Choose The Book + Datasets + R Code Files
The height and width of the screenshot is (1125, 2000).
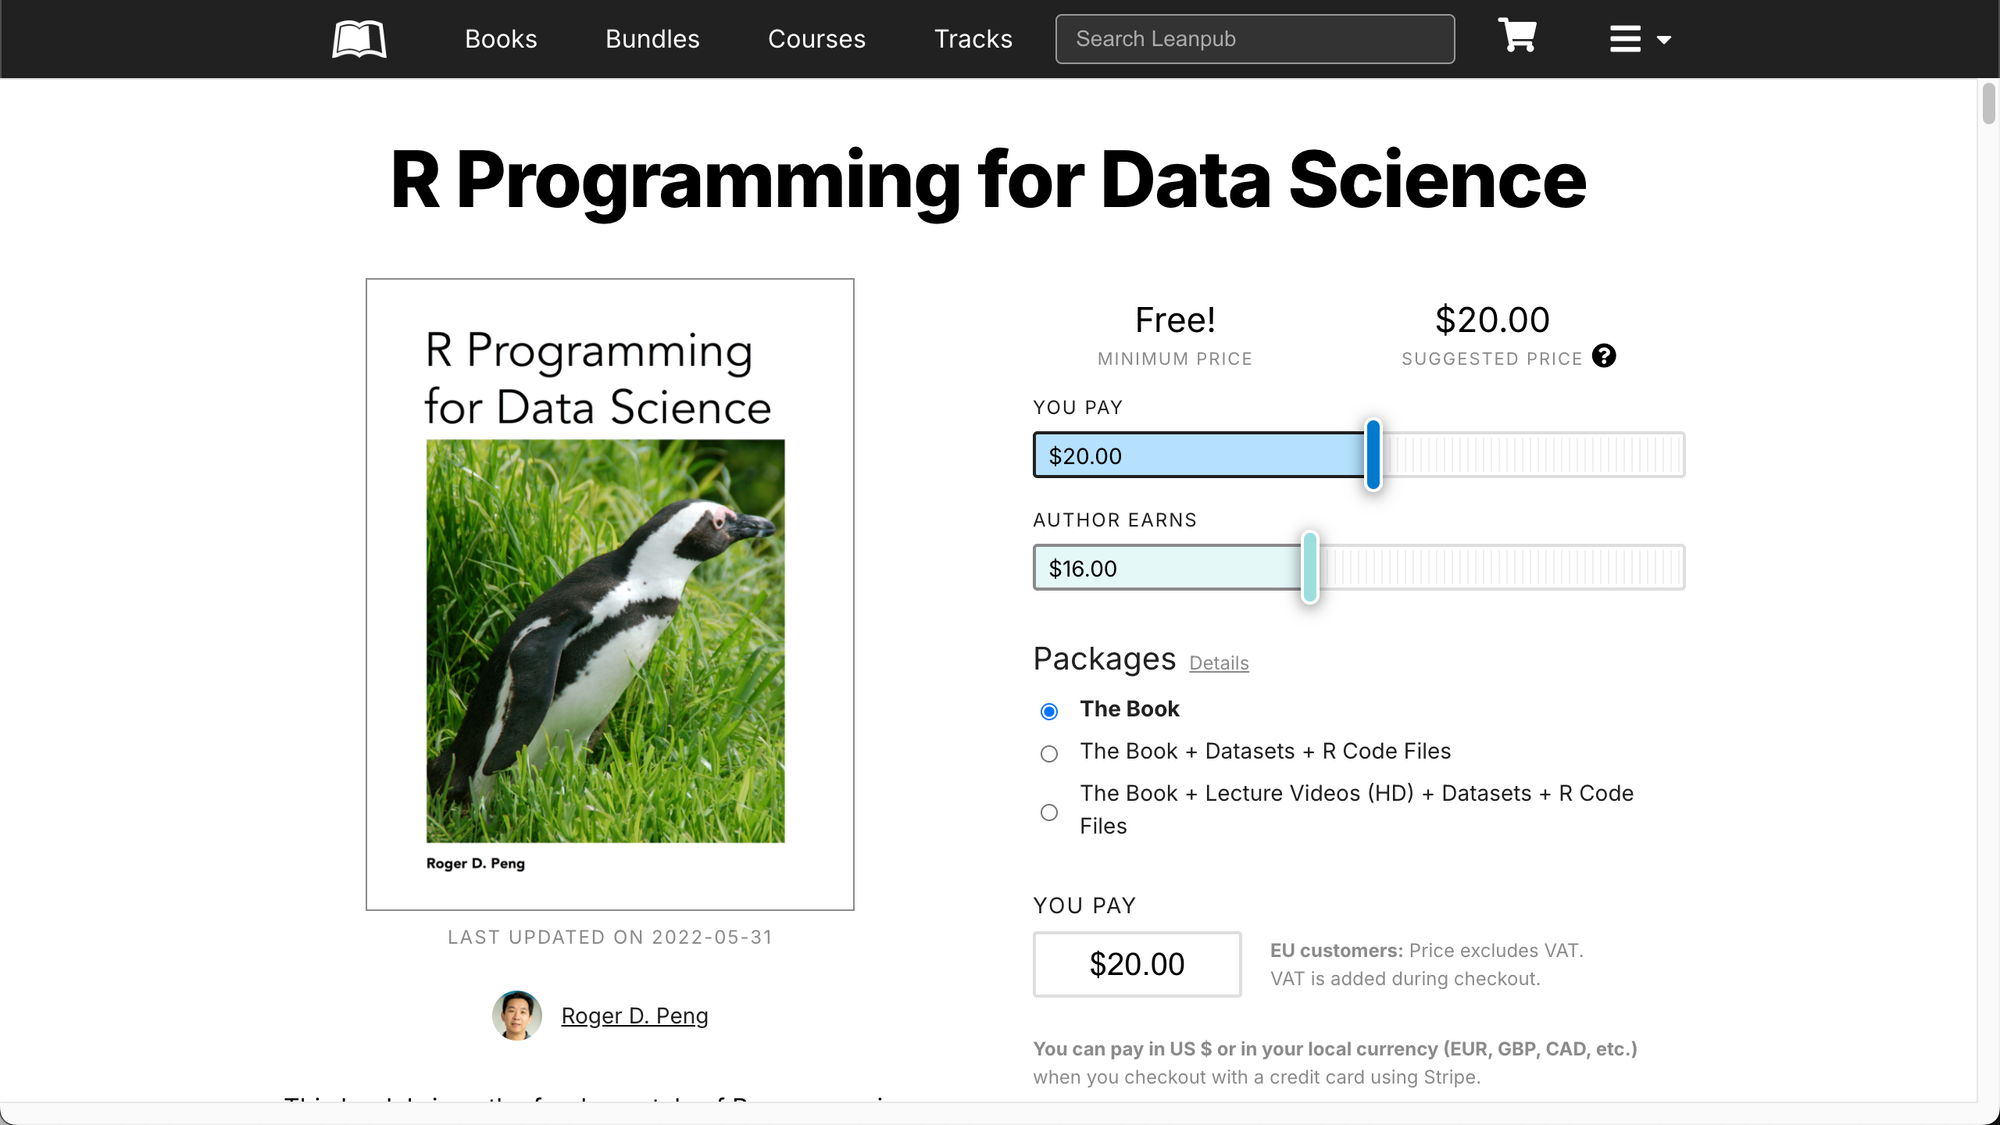pos(1049,754)
